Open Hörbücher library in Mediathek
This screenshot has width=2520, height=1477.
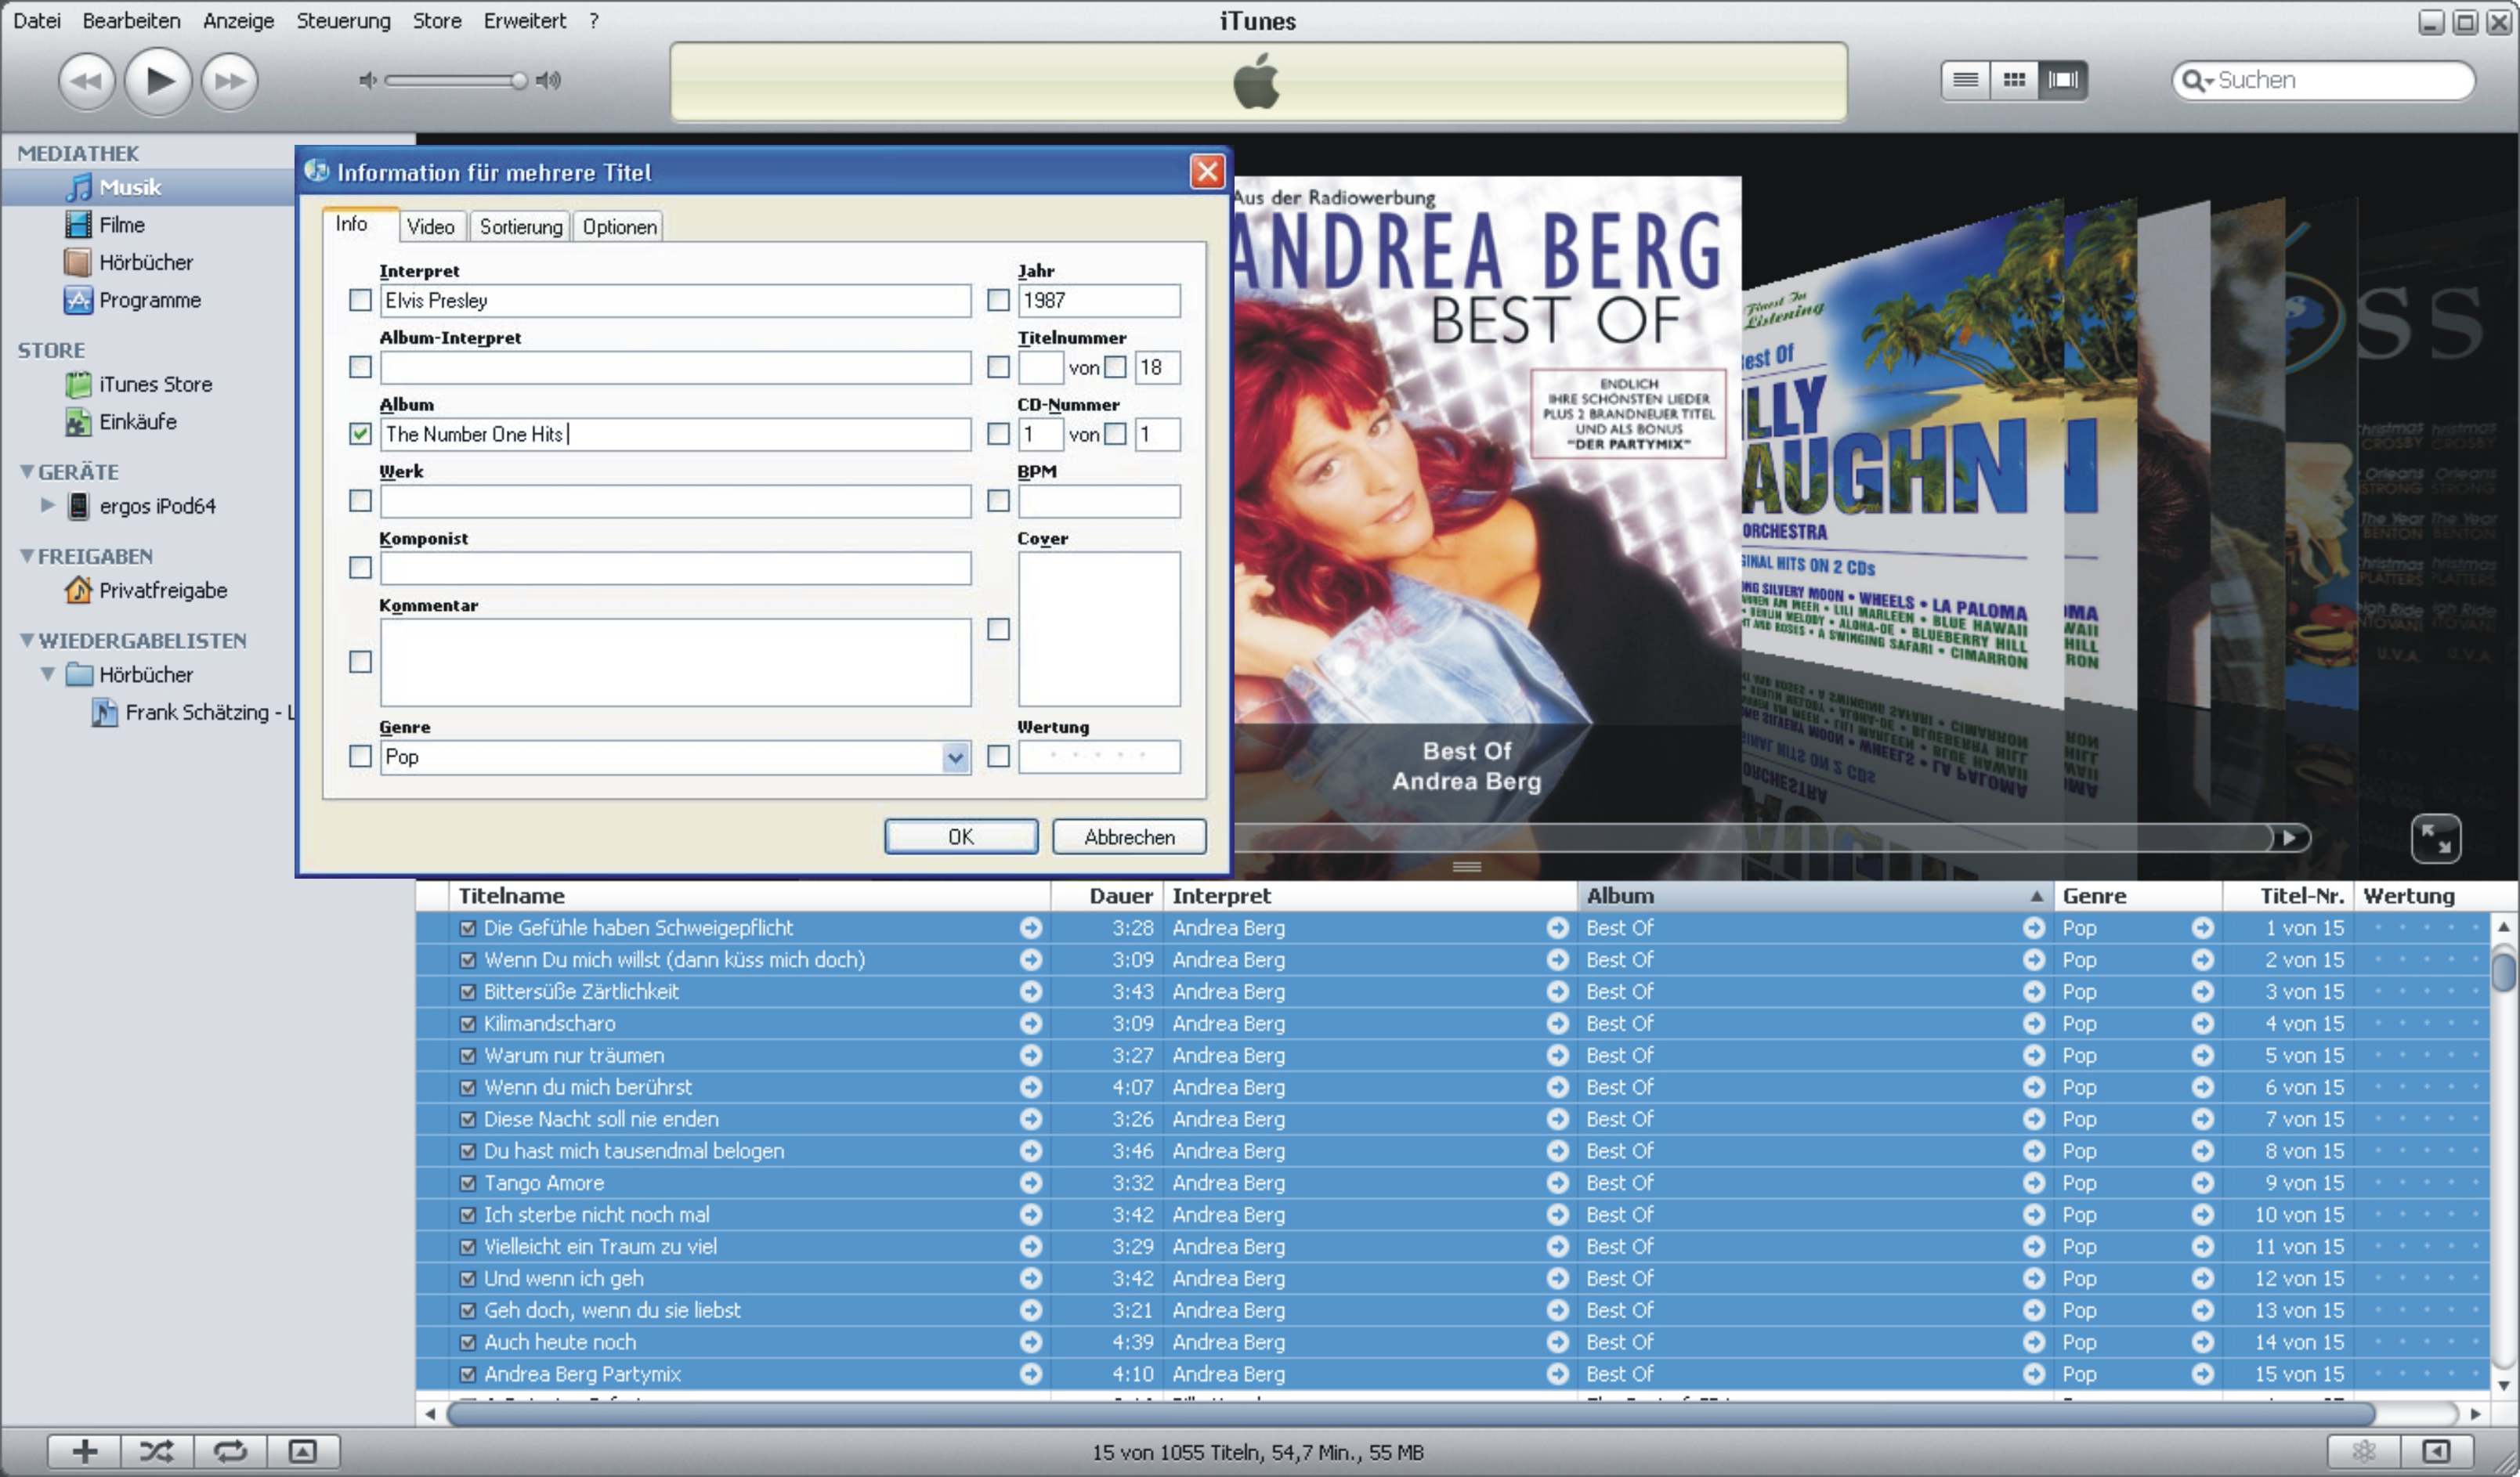146,262
